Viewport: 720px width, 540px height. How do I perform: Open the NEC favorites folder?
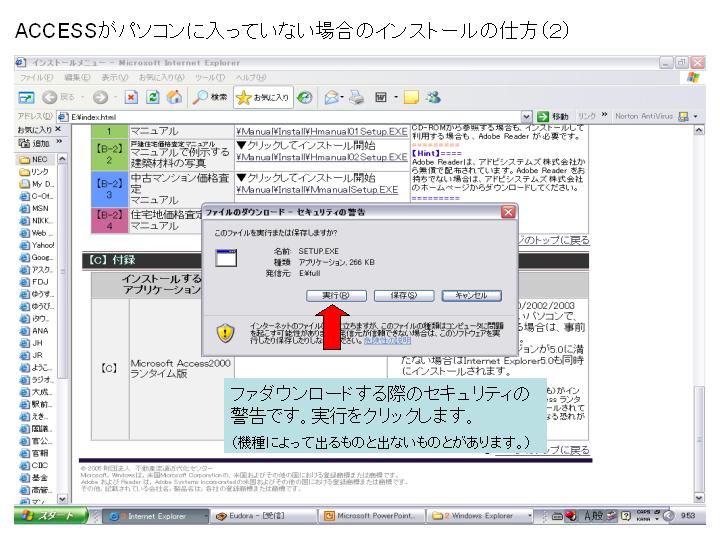[x=33, y=159]
